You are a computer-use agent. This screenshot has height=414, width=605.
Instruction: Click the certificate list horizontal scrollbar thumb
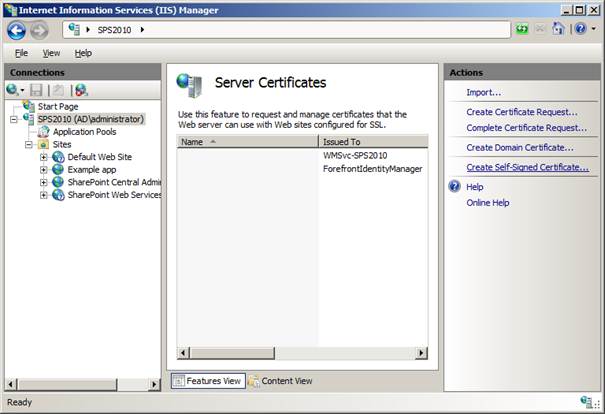232,353
